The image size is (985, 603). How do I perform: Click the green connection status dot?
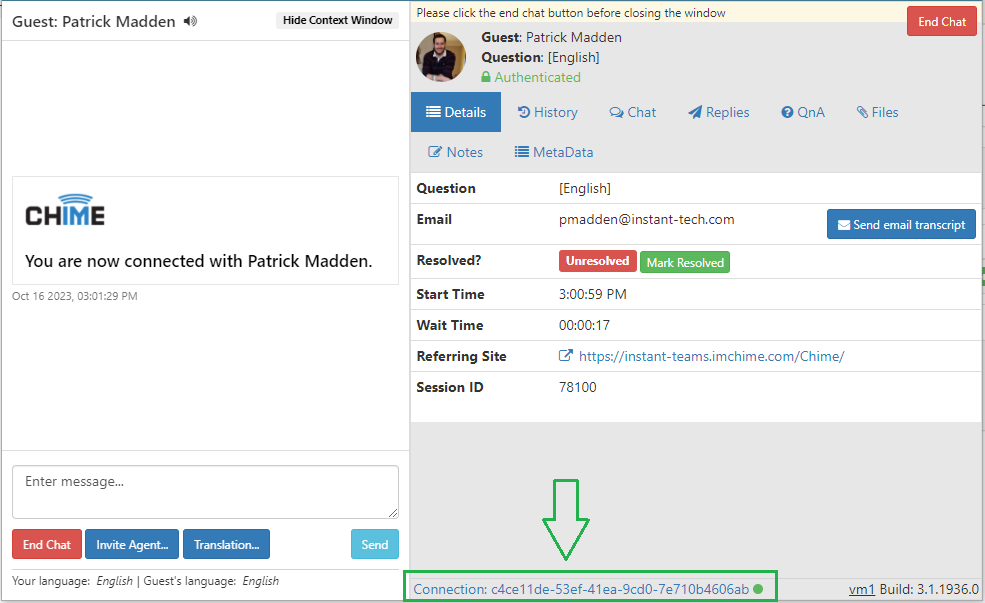[758, 589]
